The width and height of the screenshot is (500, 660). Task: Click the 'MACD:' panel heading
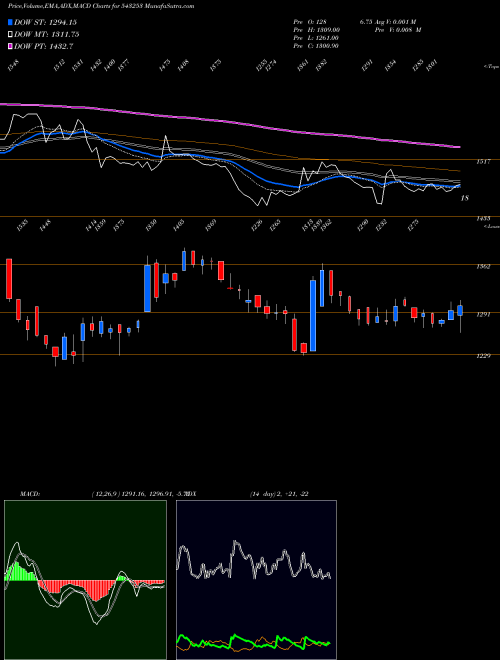tap(30, 494)
